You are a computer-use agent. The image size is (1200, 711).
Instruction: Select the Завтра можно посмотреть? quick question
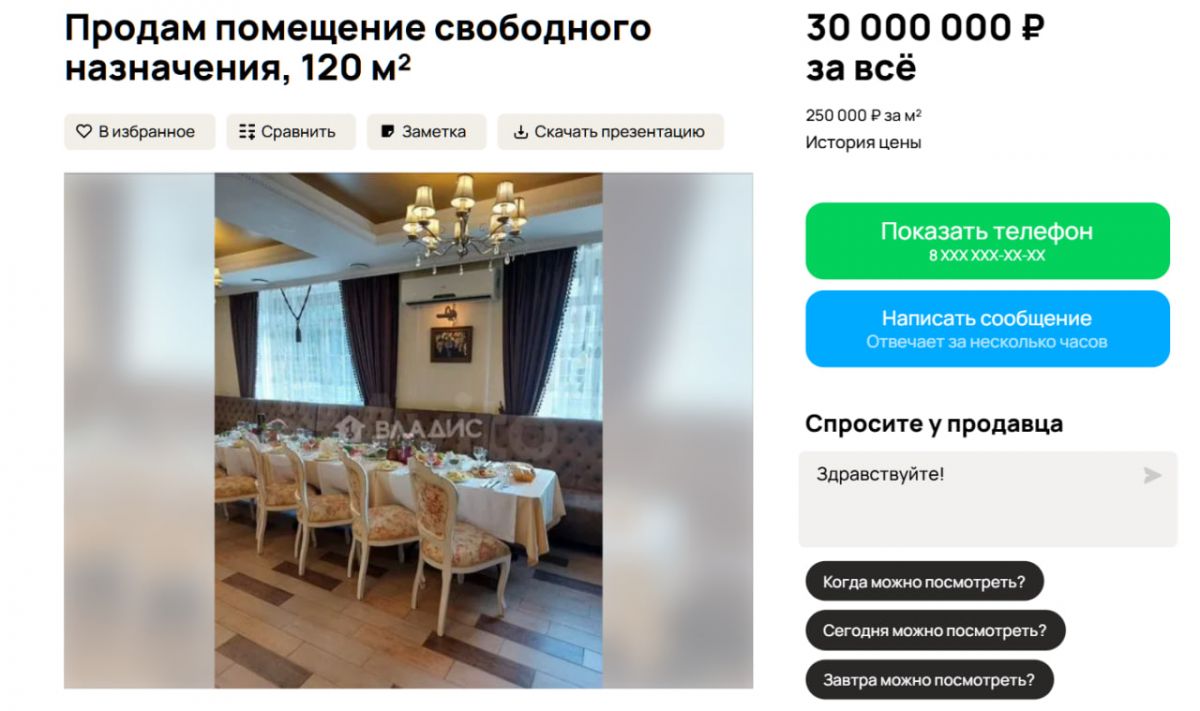(929, 681)
